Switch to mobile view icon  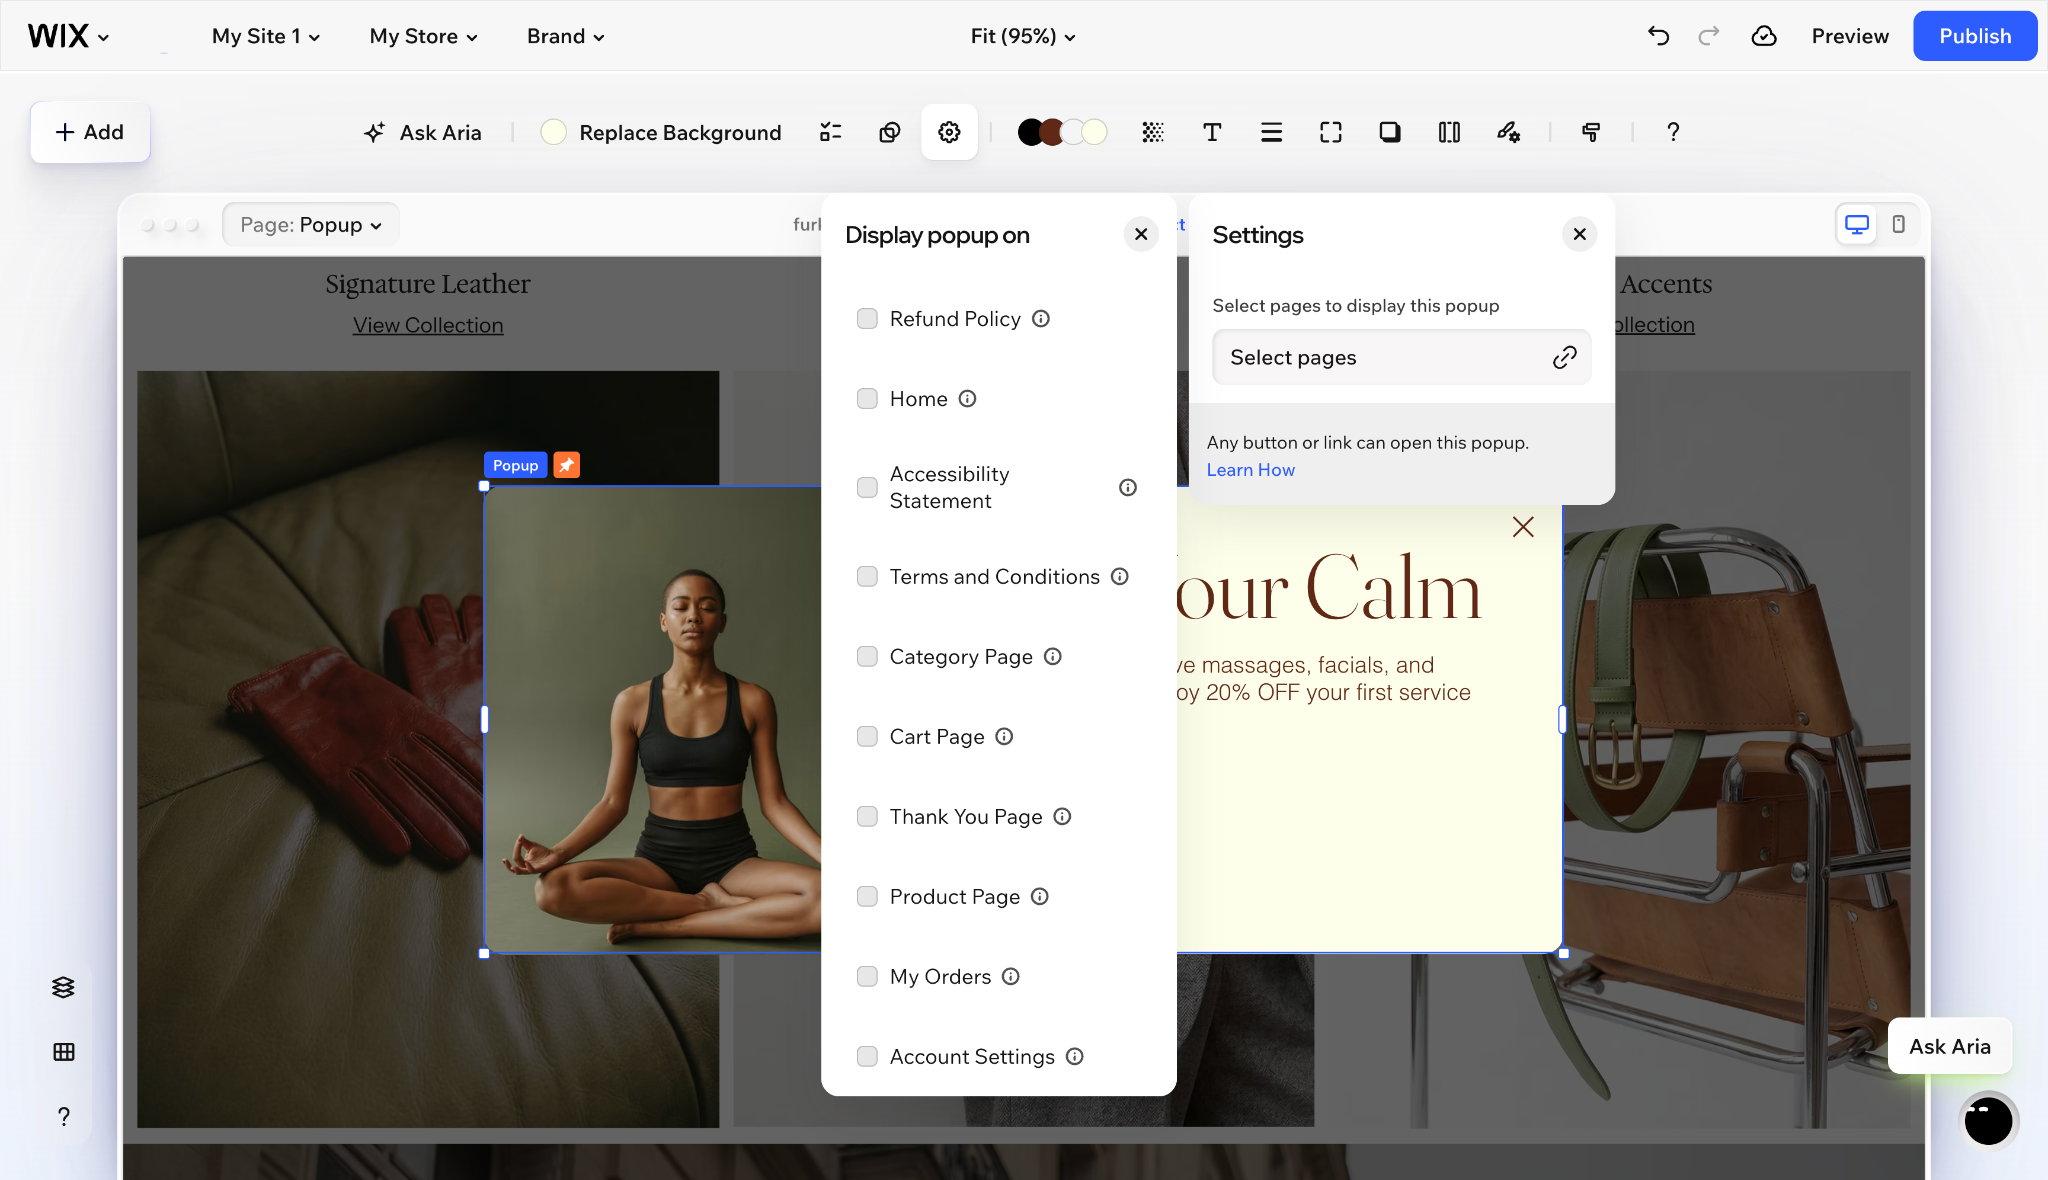click(1898, 224)
